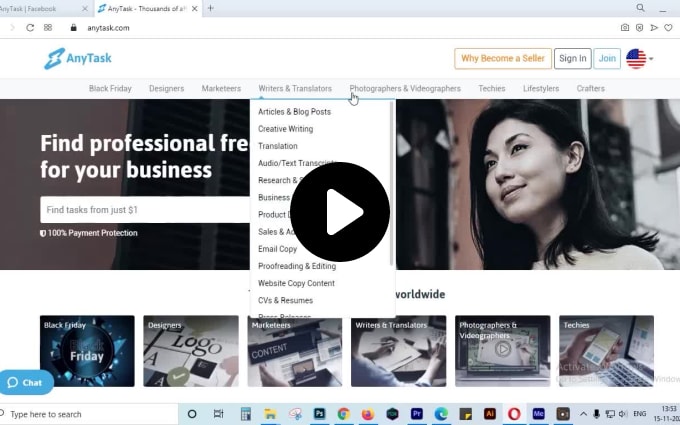Click the AnyTask logo
The height and width of the screenshot is (425, 680).
(x=78, y=59)
